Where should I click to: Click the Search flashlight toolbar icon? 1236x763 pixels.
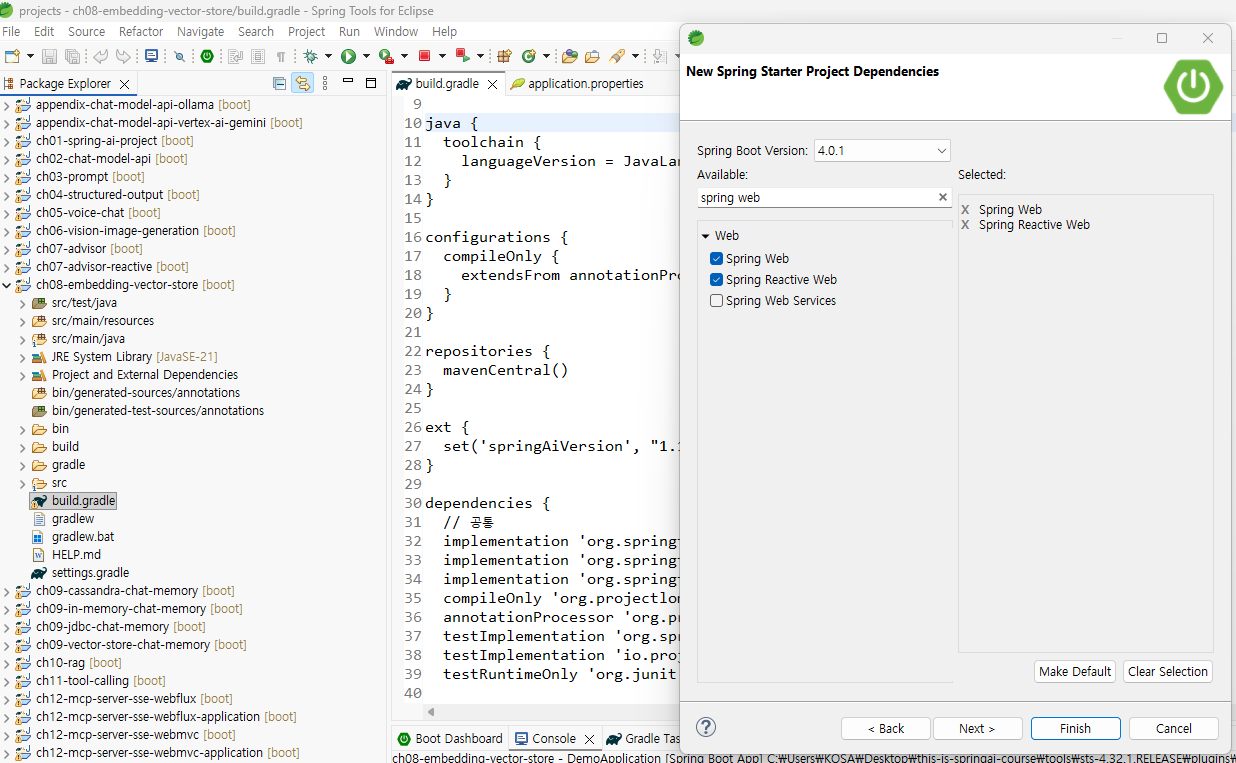(x=617, y=56)
